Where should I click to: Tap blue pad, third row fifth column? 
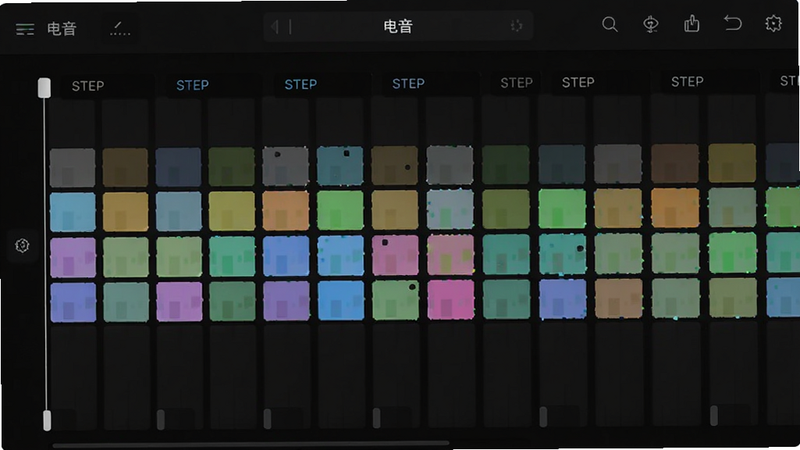pos(286,256)
